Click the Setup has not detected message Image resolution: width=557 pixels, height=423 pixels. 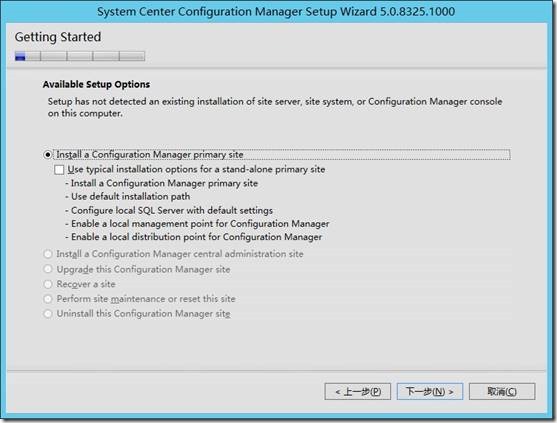[275, 107]
